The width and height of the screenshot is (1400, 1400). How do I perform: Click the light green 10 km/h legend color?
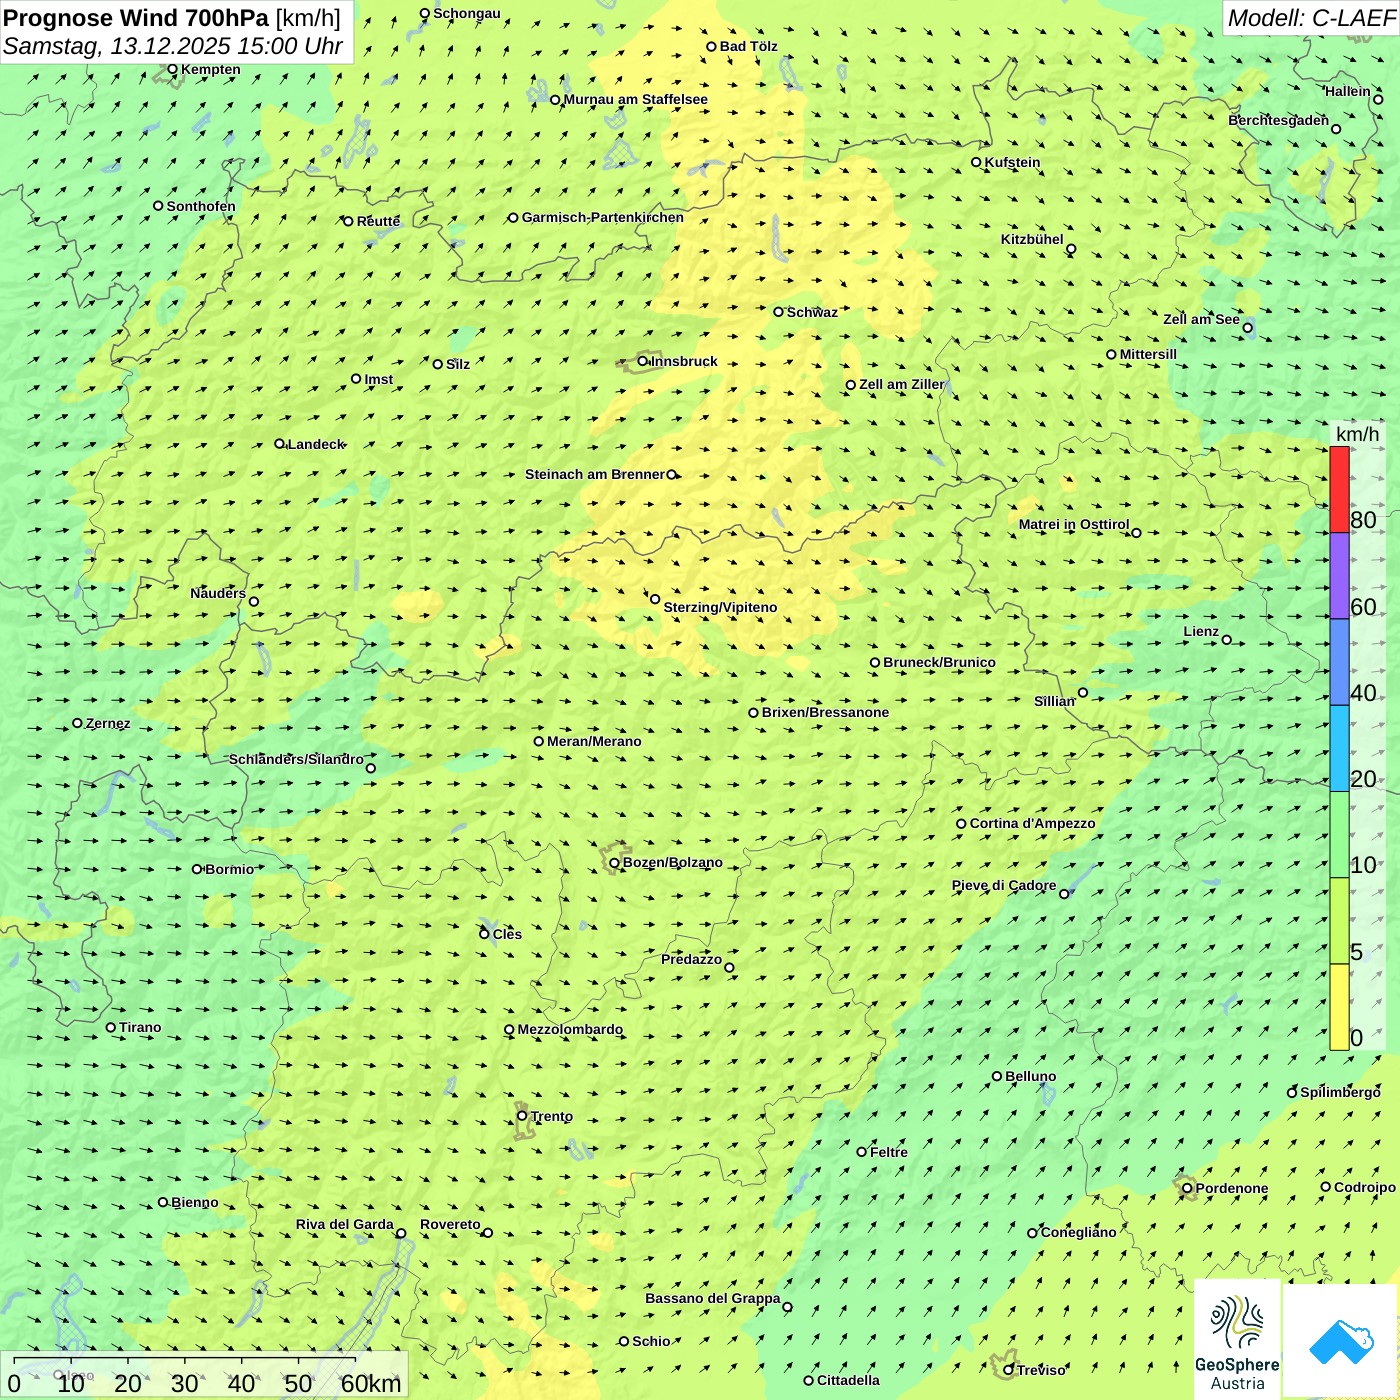point(1339,835)
